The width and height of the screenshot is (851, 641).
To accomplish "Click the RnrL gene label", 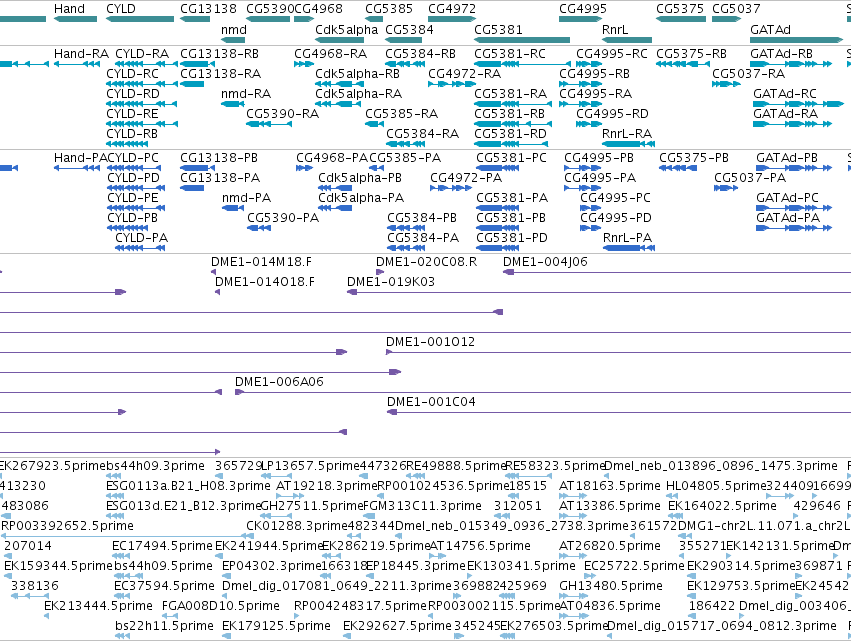I will click(x=615, y=30).
